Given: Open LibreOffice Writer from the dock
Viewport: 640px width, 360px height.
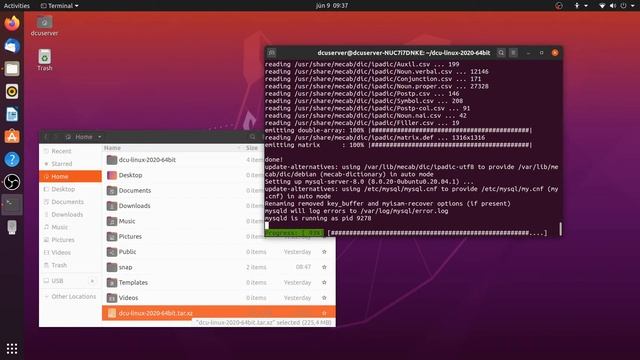Looking at the screenshot, I should coord(12,114).
